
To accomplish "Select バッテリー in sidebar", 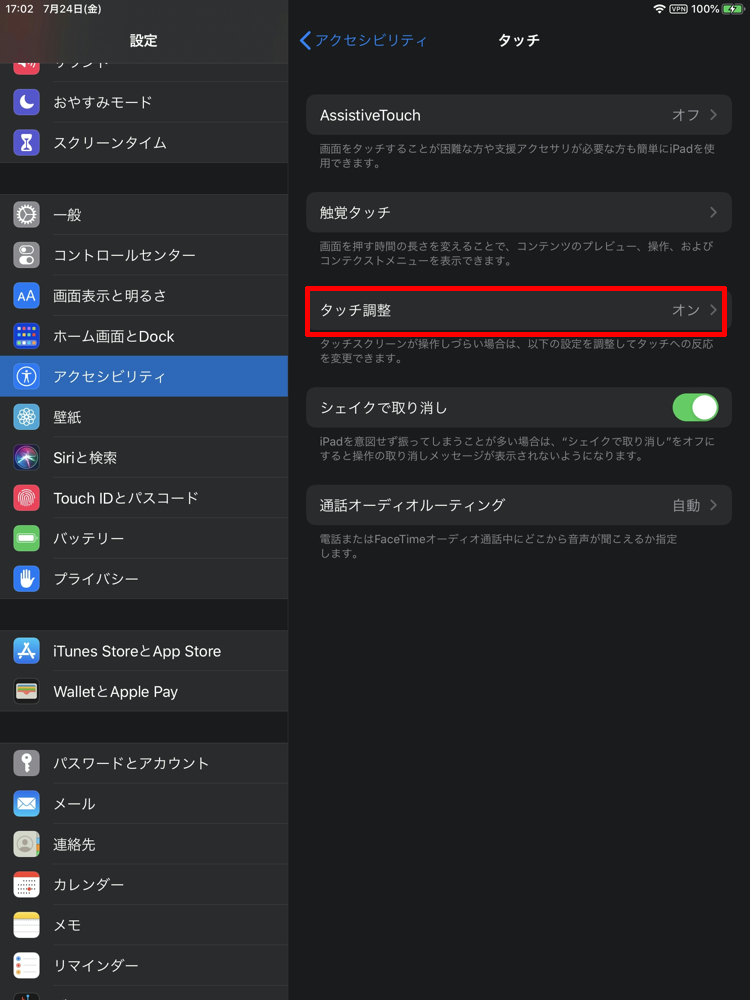I will point(143,538).
